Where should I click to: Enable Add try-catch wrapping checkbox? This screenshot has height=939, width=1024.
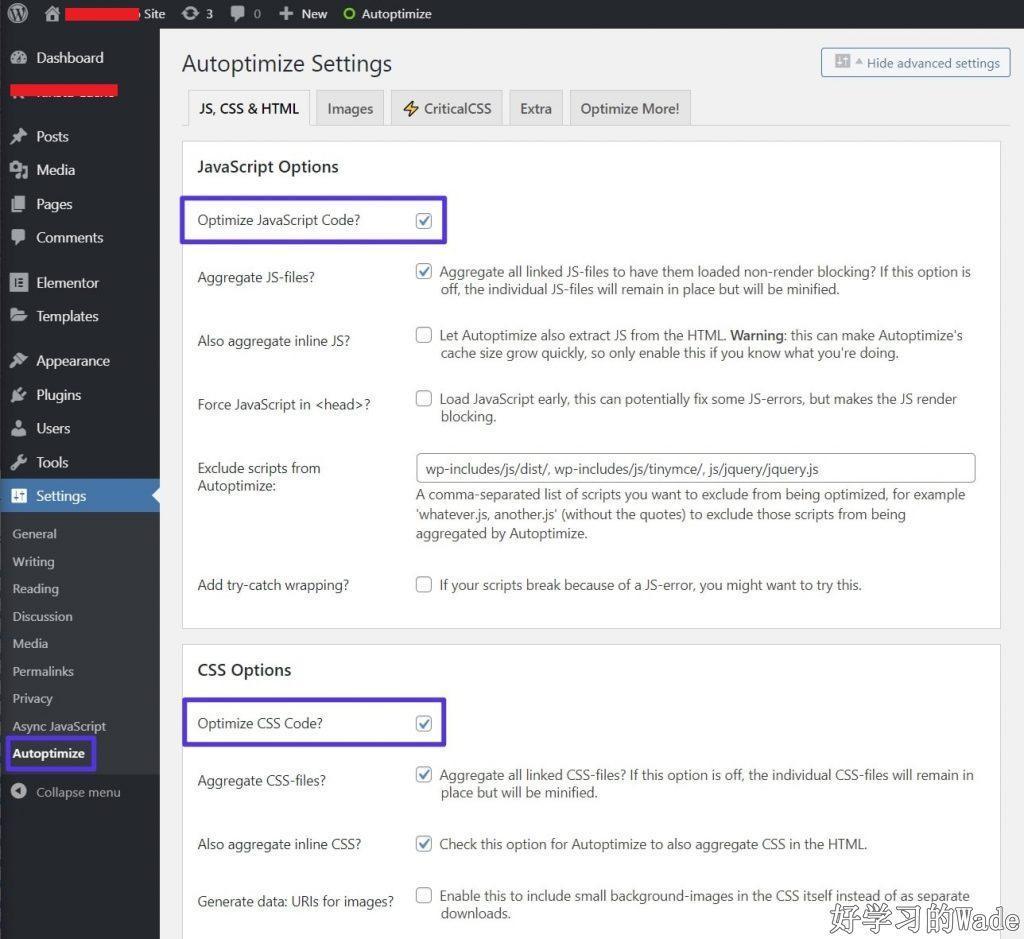424,584
